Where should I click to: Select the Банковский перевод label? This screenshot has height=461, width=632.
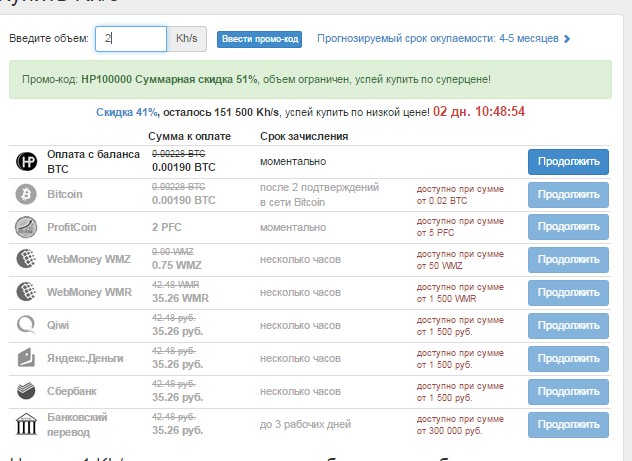77,424
